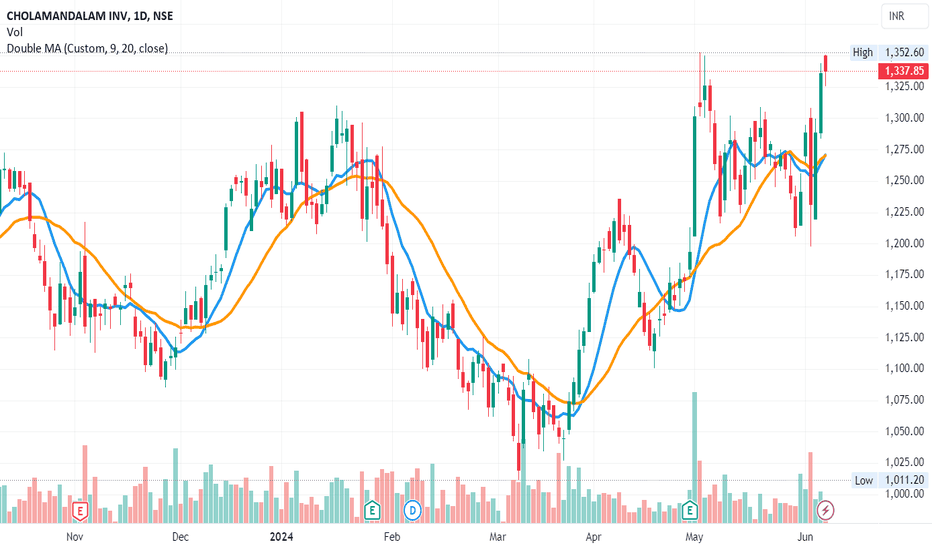Viewport: 932px width, 550px height.
Task: Click the green earnings E marker near May
Action: (x=689, y=510)
